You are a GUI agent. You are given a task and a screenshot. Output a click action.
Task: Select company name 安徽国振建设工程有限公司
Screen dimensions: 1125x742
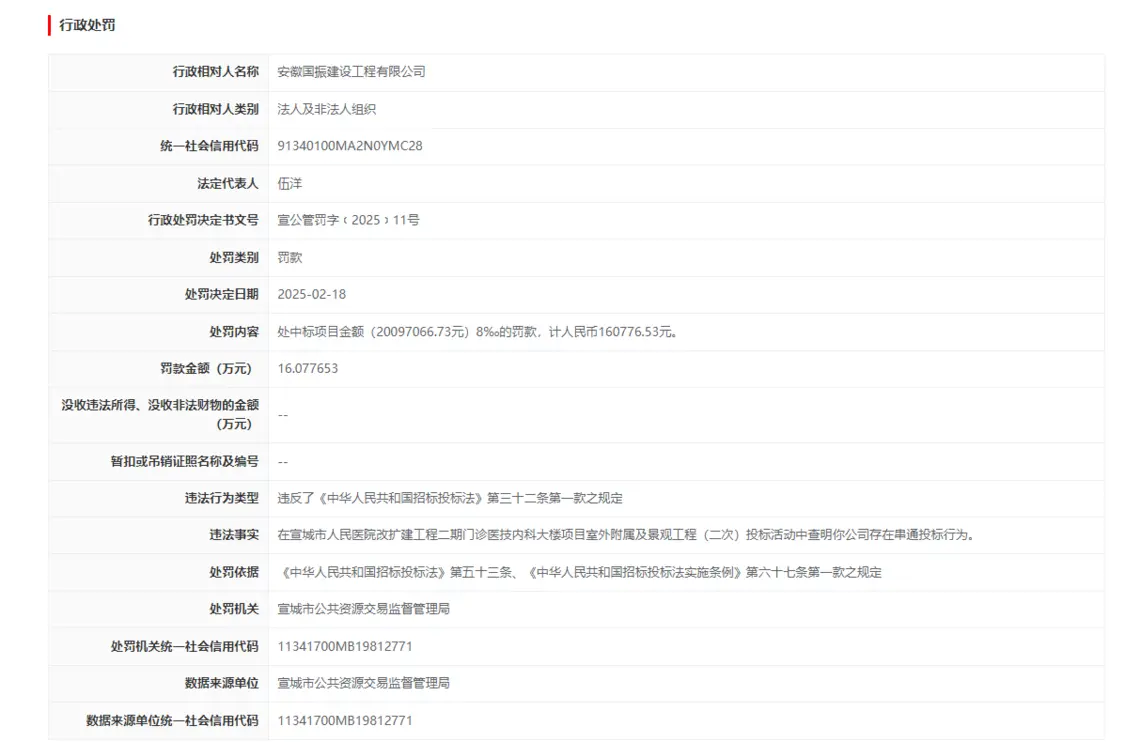tap(351, 72)
